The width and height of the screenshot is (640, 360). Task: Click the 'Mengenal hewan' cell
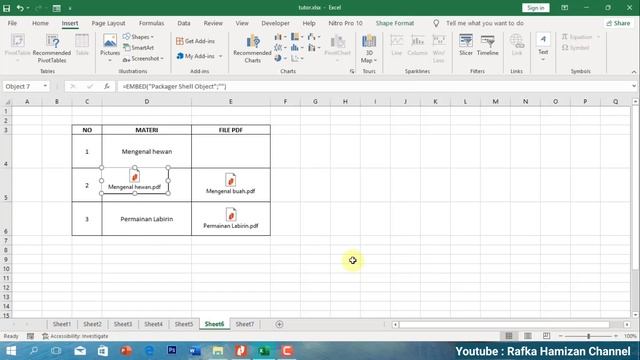tap(147, 151)
